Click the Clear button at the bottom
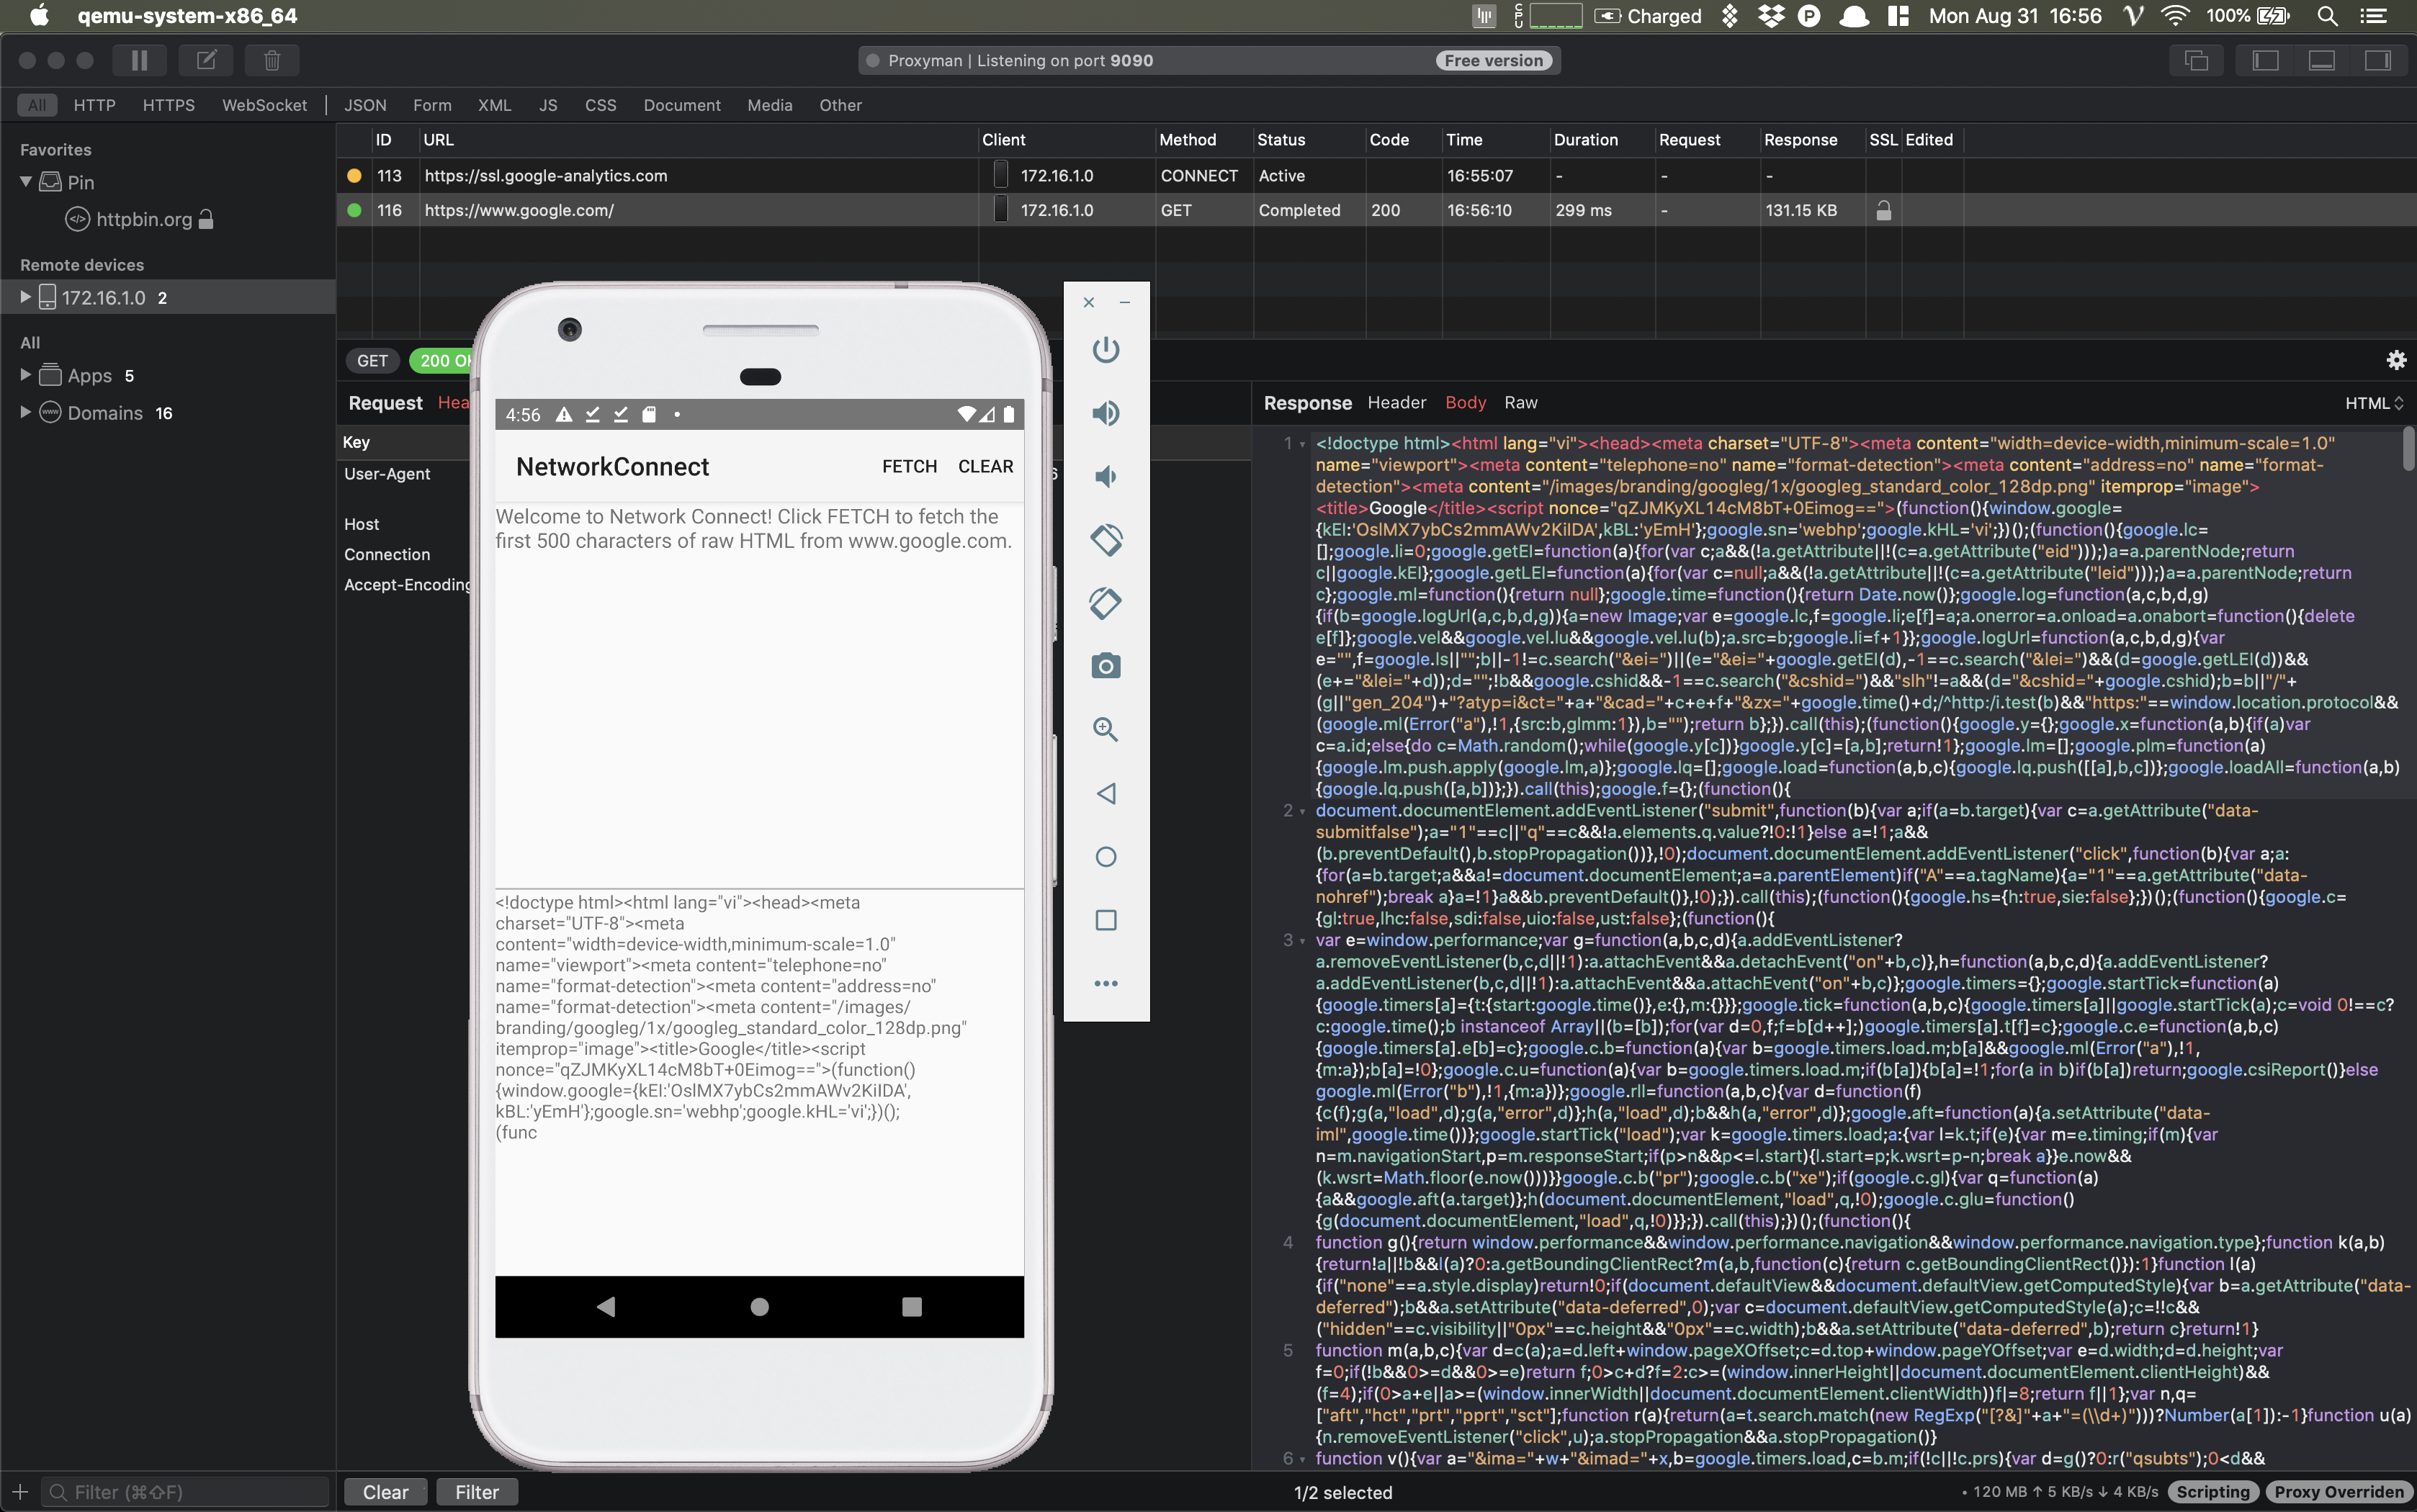The image size is (2417, 1512). click(x=384, y=1491)
